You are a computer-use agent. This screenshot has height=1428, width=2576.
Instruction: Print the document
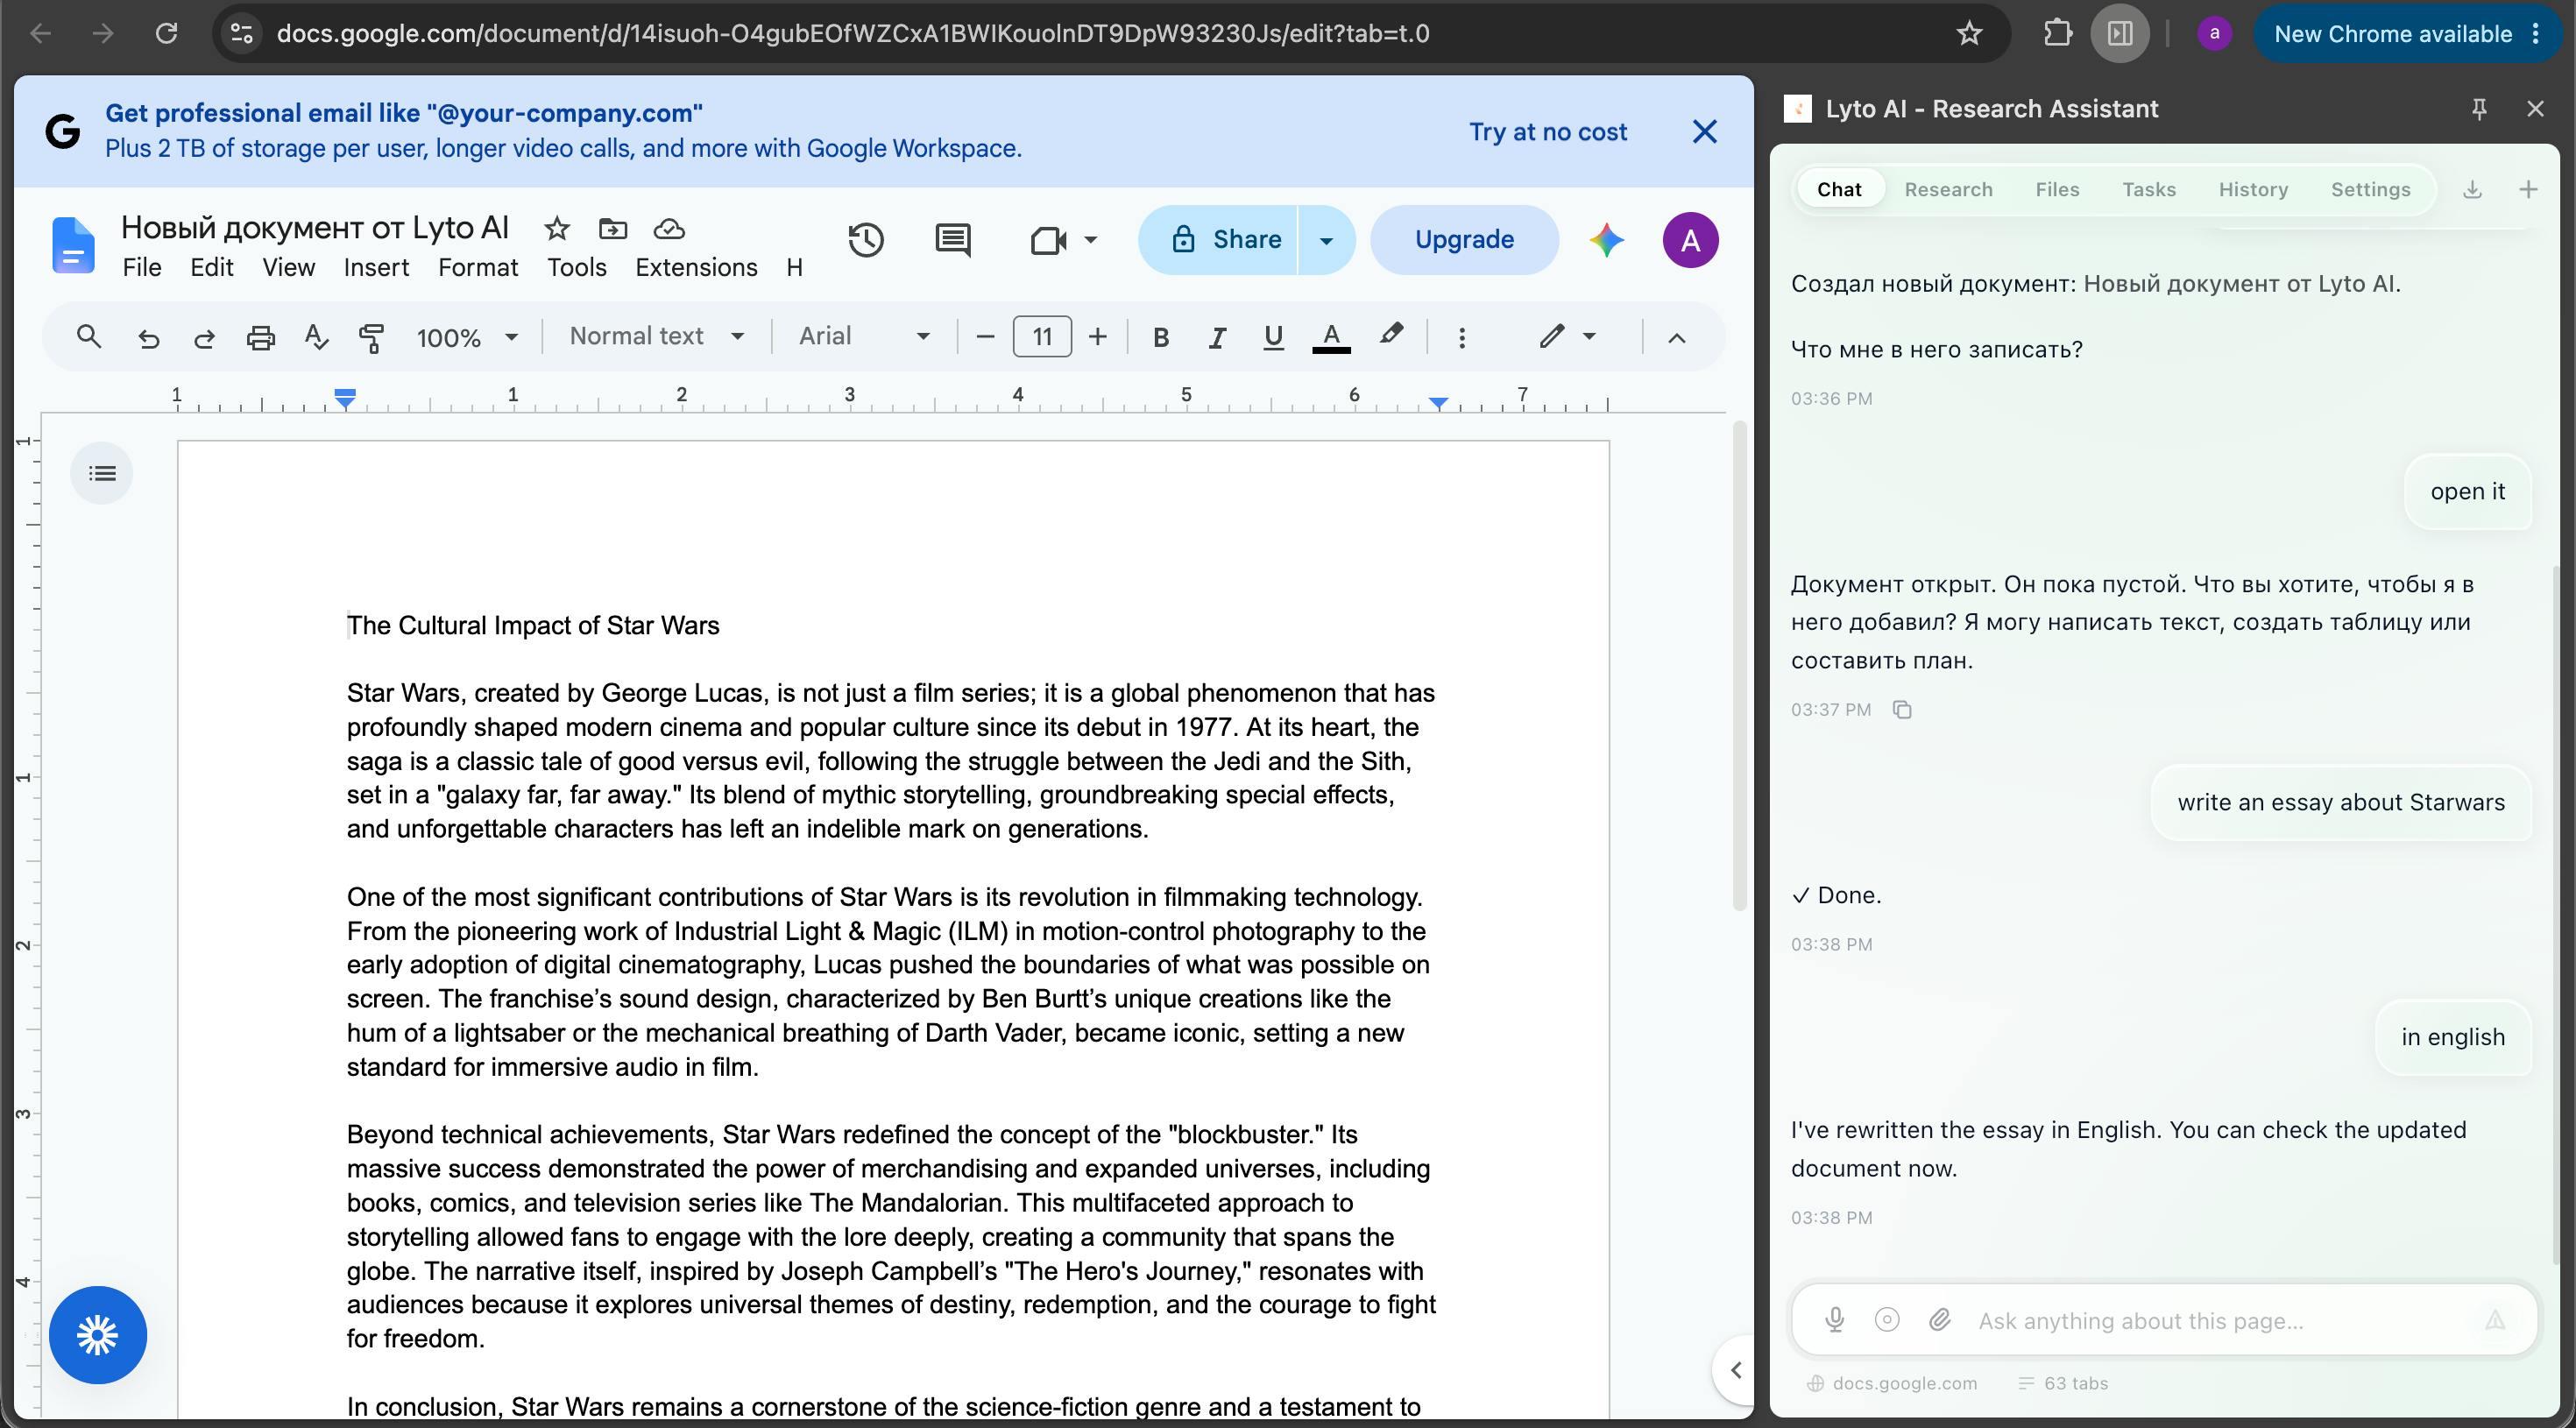pyautogui.click(x=260, y=338)
